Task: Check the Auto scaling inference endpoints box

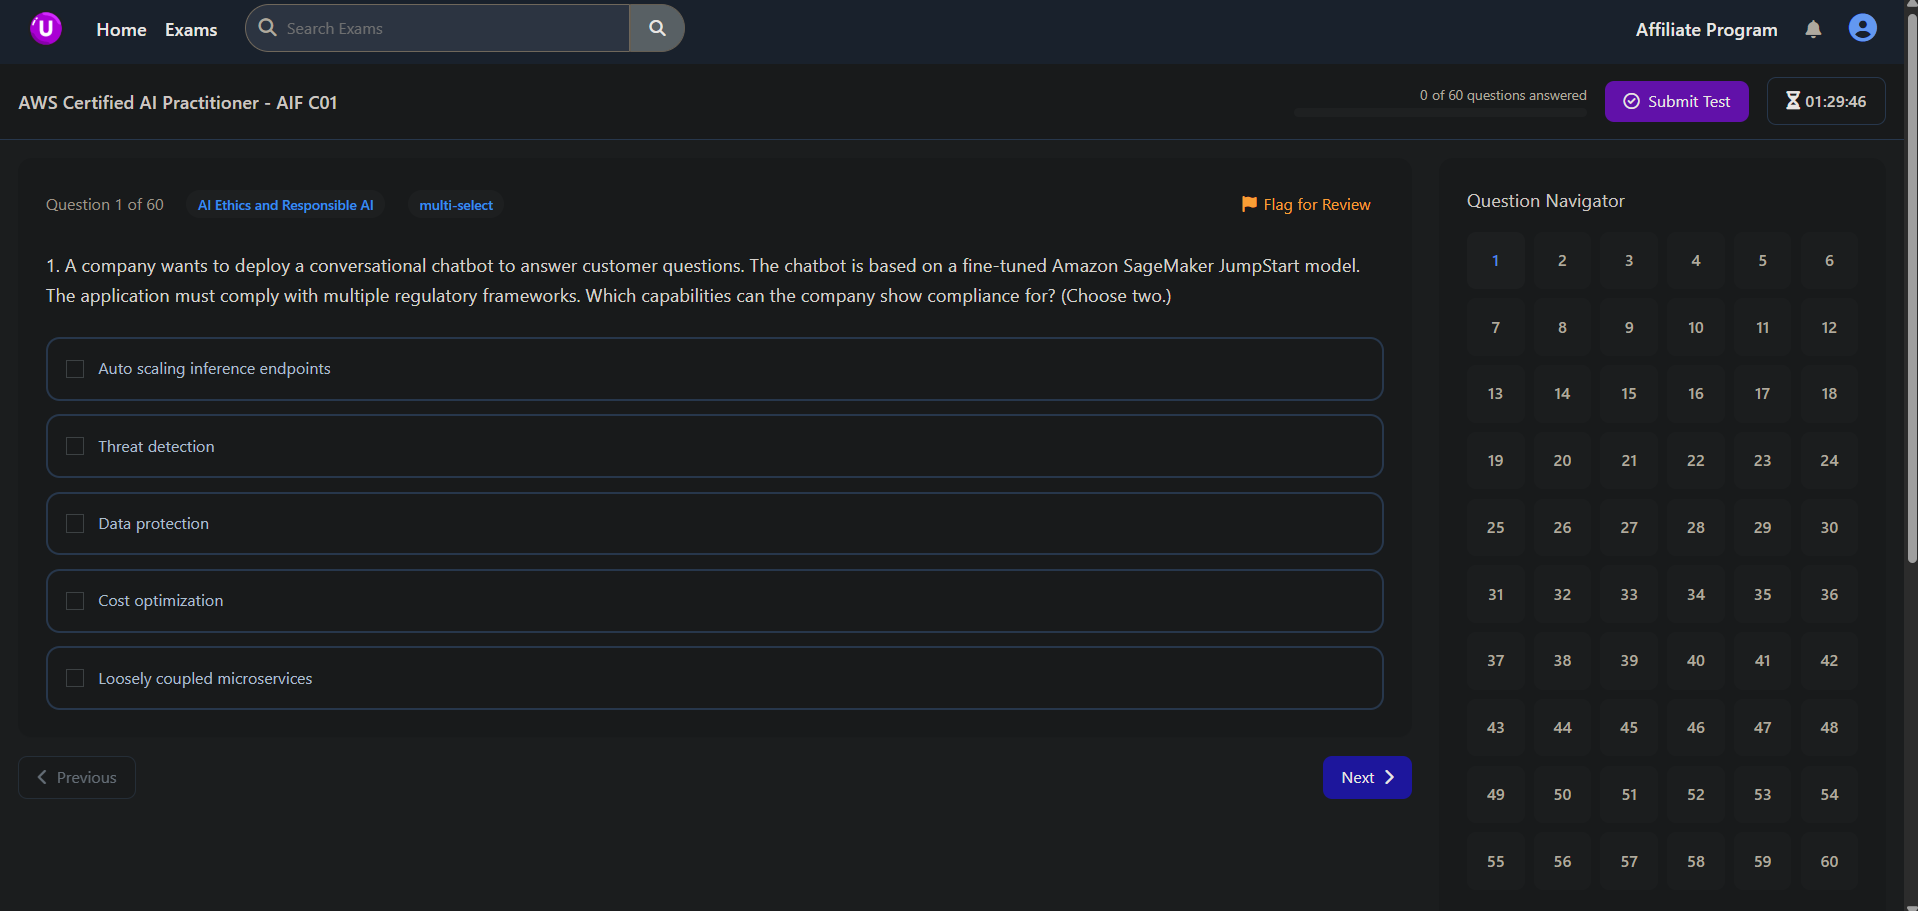Action: point(75,369)
